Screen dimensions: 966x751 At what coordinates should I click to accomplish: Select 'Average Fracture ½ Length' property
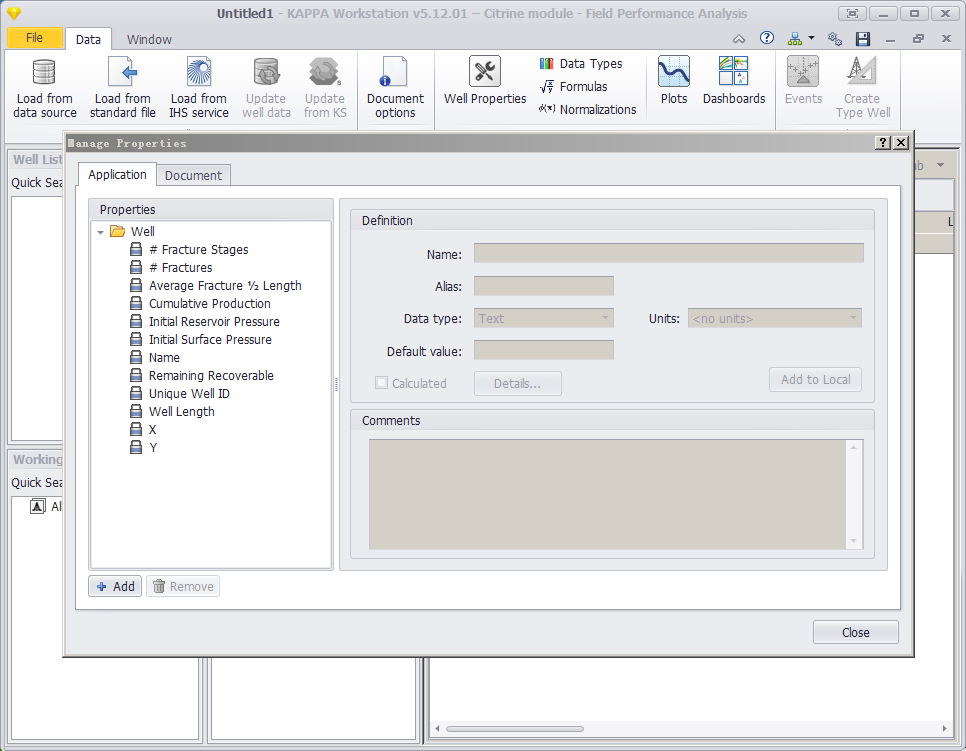tap(225, 285)
